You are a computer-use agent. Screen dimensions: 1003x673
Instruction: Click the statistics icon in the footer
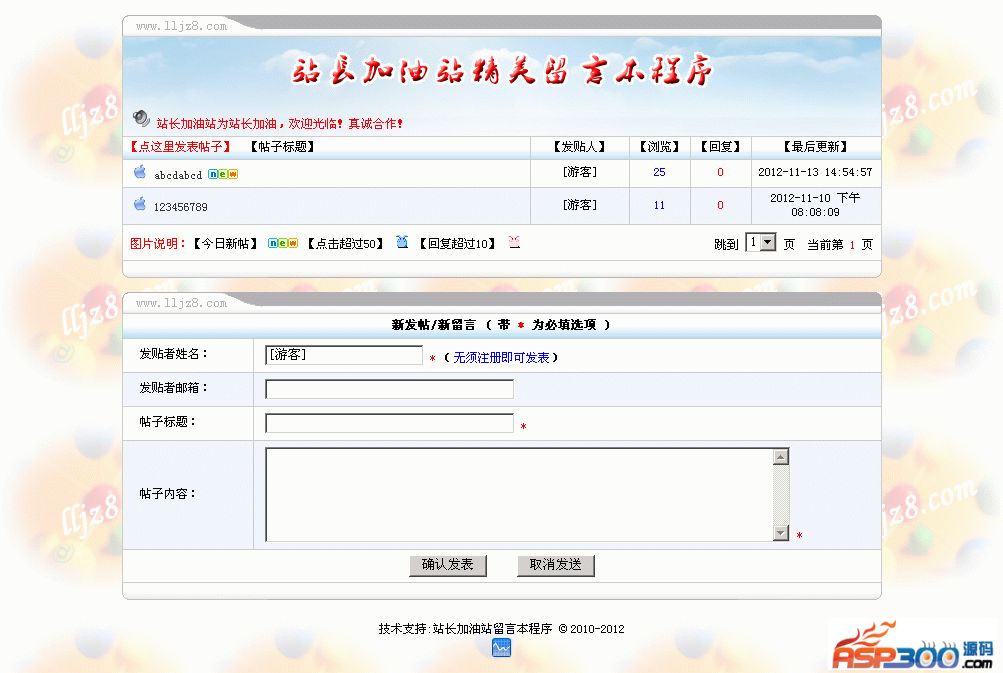click(502, 648)
